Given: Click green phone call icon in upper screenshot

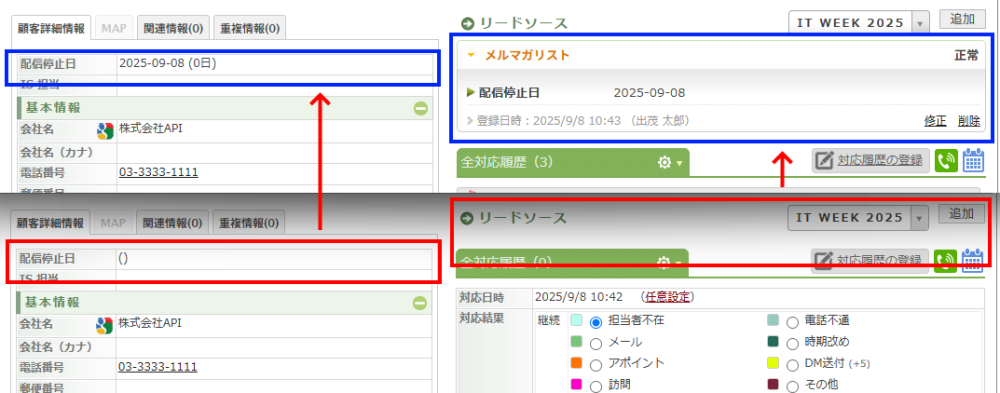Looking at the screenshot, I should point(947,161).
